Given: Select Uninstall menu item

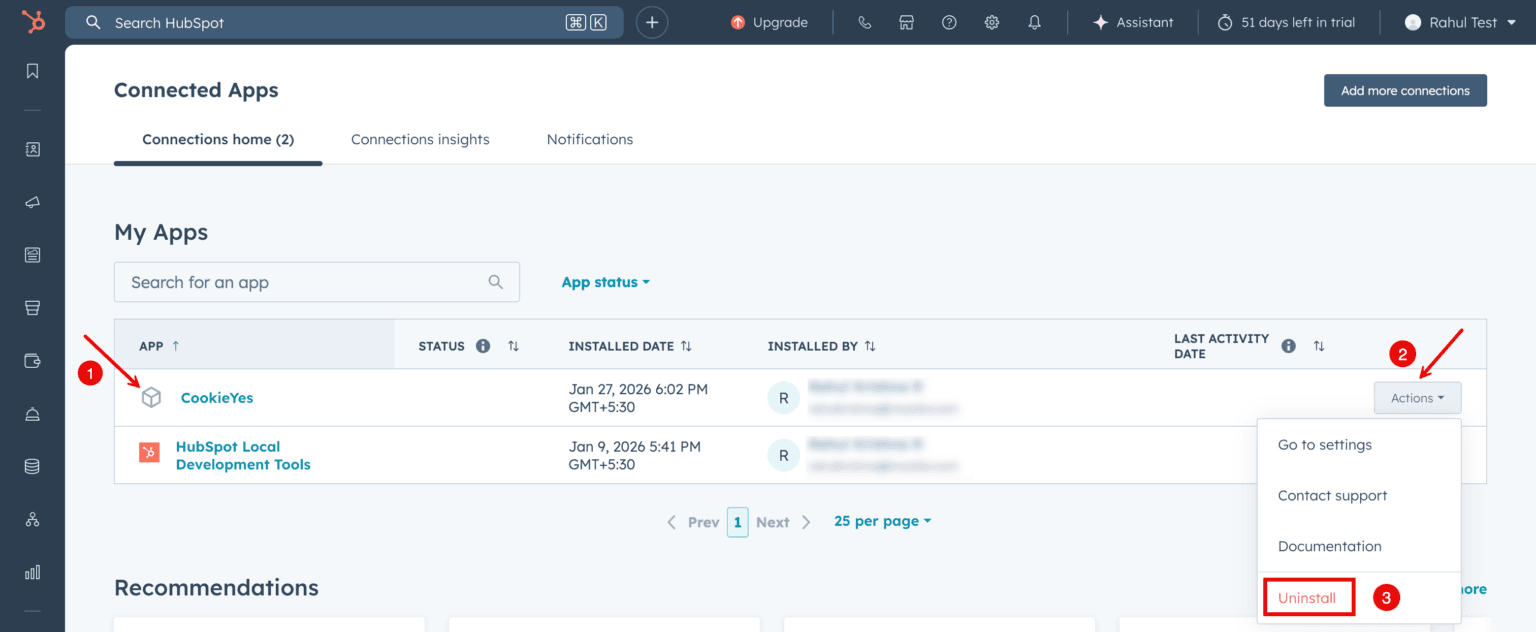Looking at the screenshot, I should coord(1308,598).
